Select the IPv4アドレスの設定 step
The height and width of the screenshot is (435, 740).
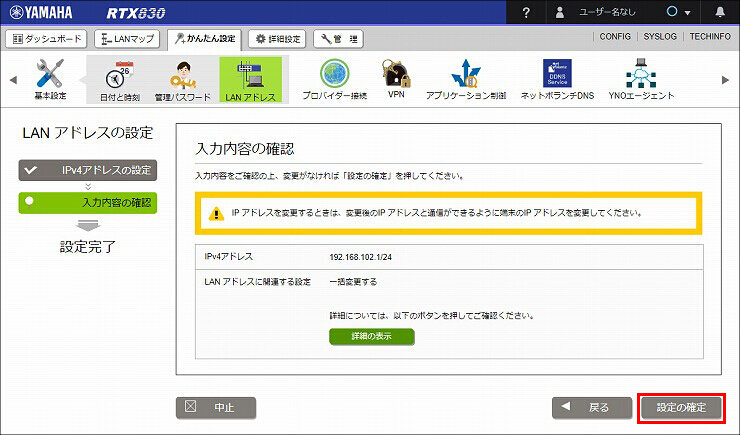88,170
